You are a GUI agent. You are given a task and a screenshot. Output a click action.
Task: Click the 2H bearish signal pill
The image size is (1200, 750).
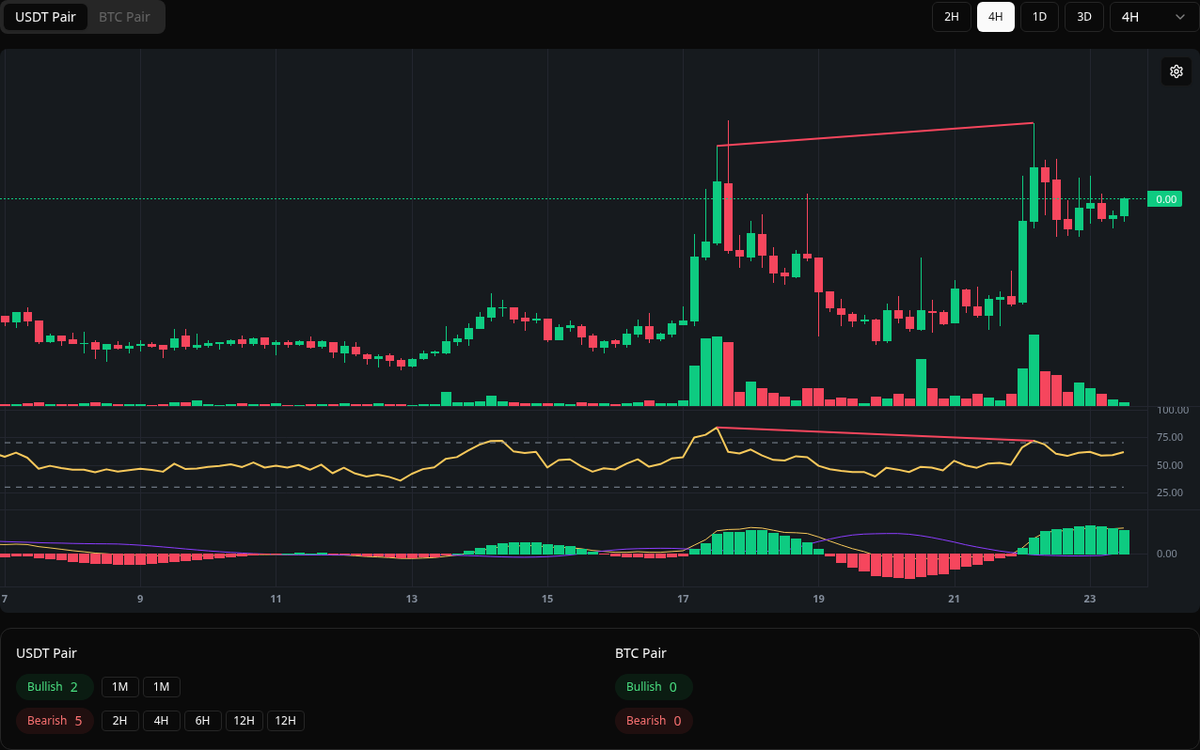click(x=119, y=720)
